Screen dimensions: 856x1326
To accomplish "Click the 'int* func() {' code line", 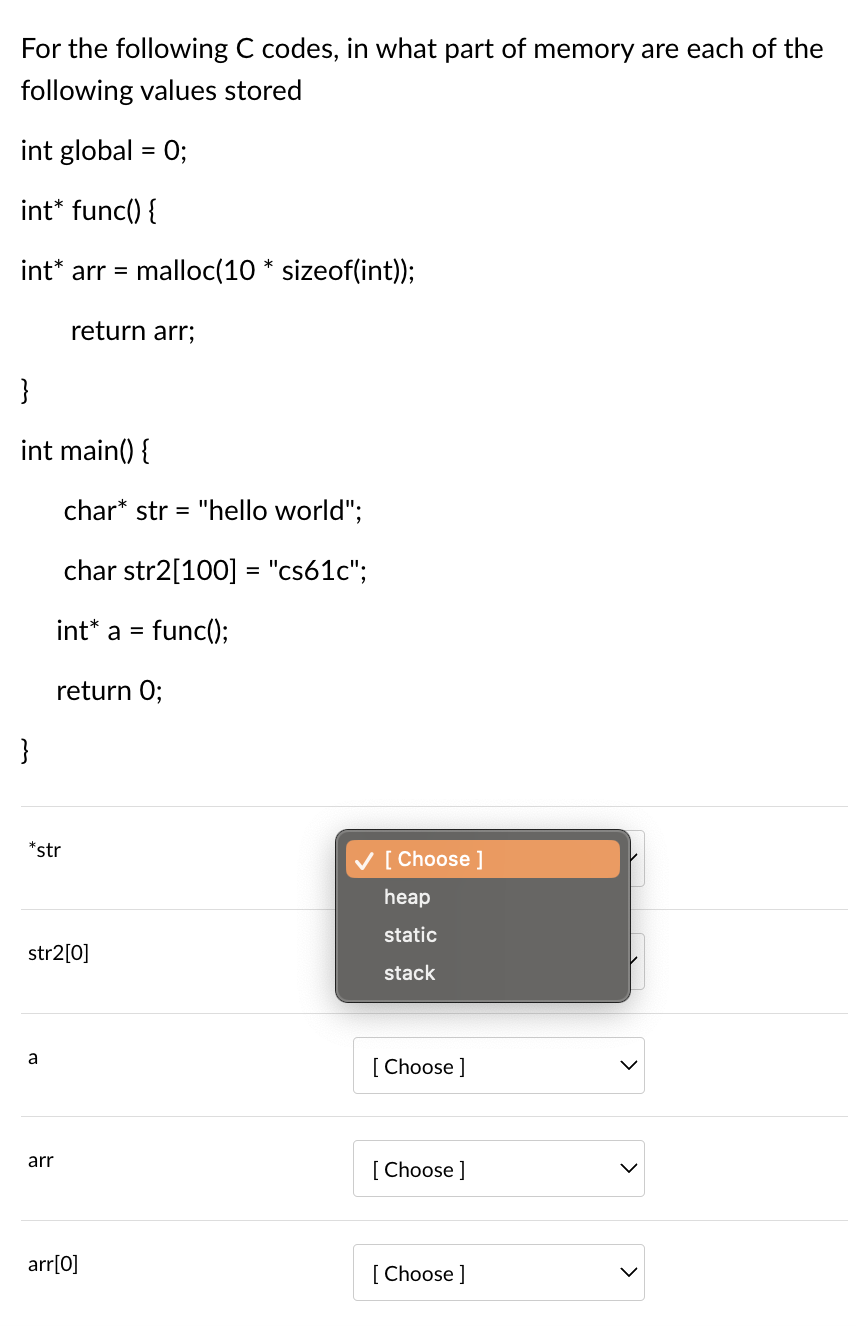I will tap(87, 211).
